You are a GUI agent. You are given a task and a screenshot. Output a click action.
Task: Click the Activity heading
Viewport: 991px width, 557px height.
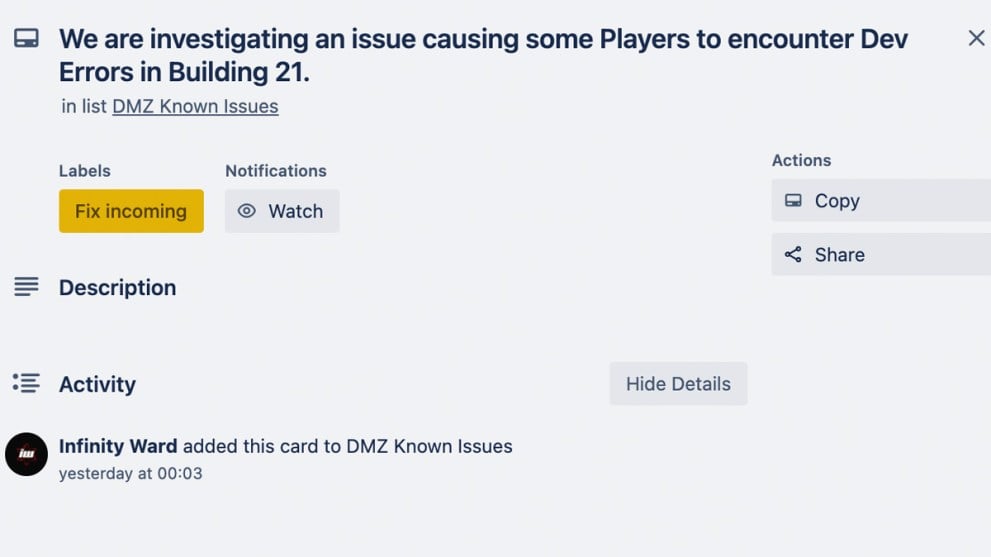pos(97,384)
